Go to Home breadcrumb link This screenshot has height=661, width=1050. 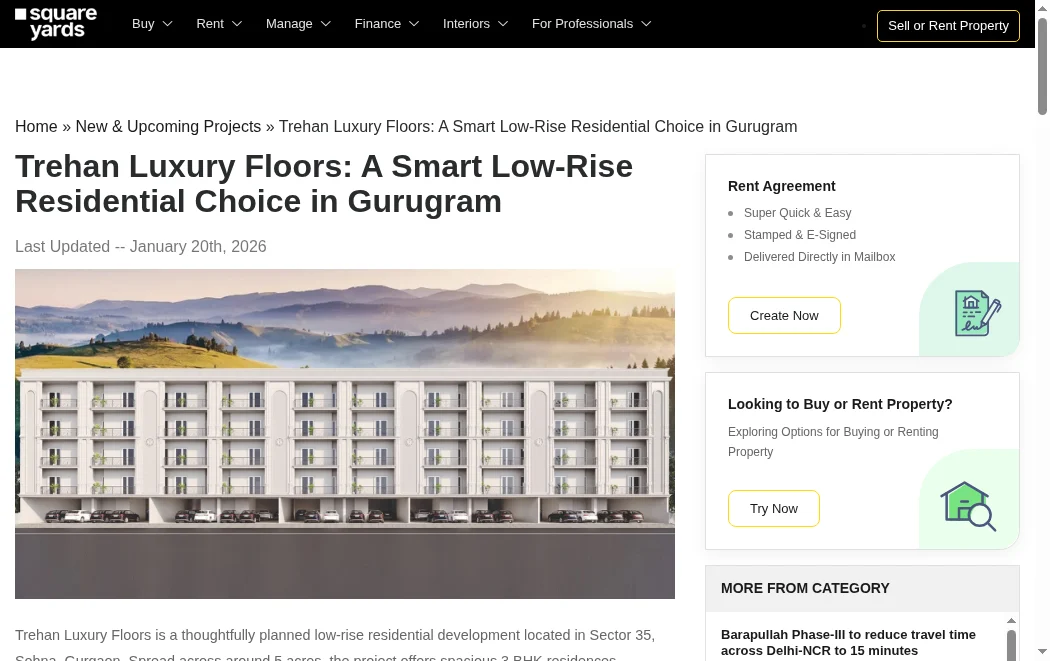point(36,127)
